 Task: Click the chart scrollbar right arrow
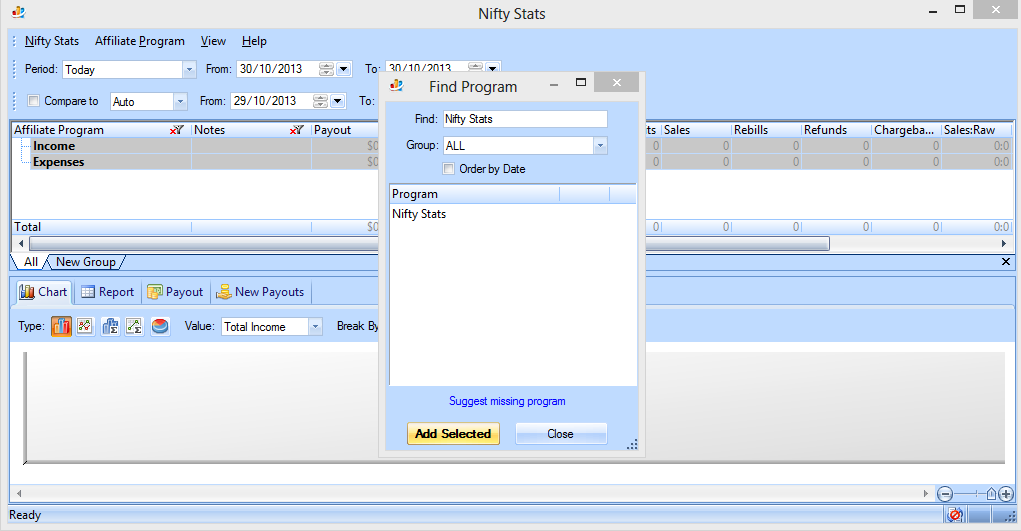tap(925, 494)
